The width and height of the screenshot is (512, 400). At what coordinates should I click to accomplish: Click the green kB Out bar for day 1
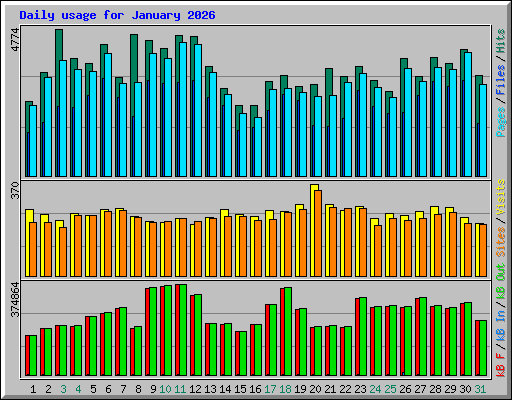pyautogui.click(x=33, y=356)
